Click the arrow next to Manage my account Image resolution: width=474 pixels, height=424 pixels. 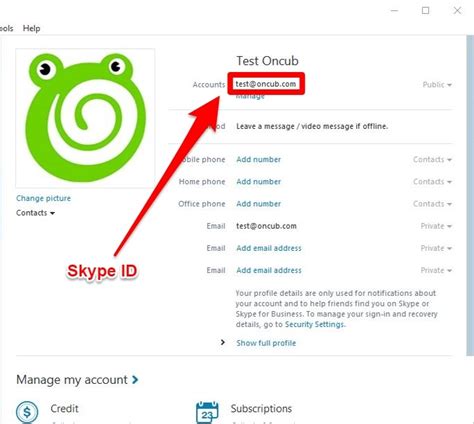pyautogui.click(x=135, y=380)
